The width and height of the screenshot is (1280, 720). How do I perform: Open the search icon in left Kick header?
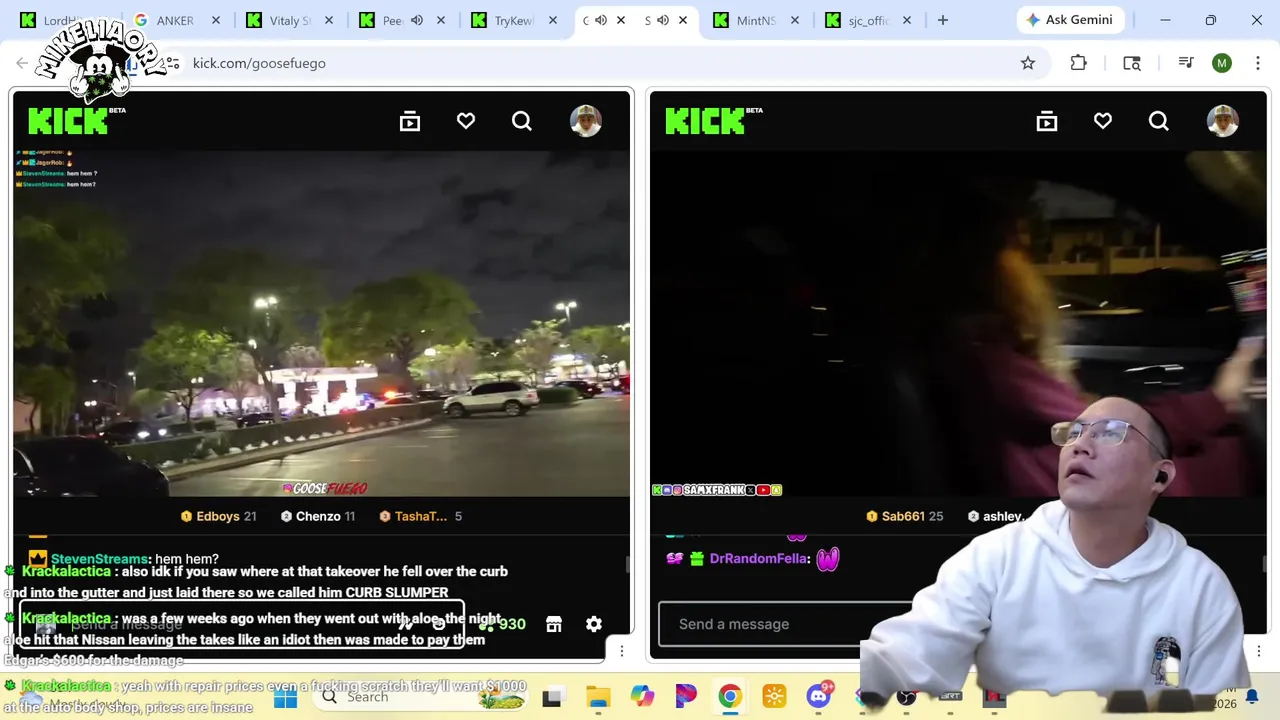click(522, 121)
